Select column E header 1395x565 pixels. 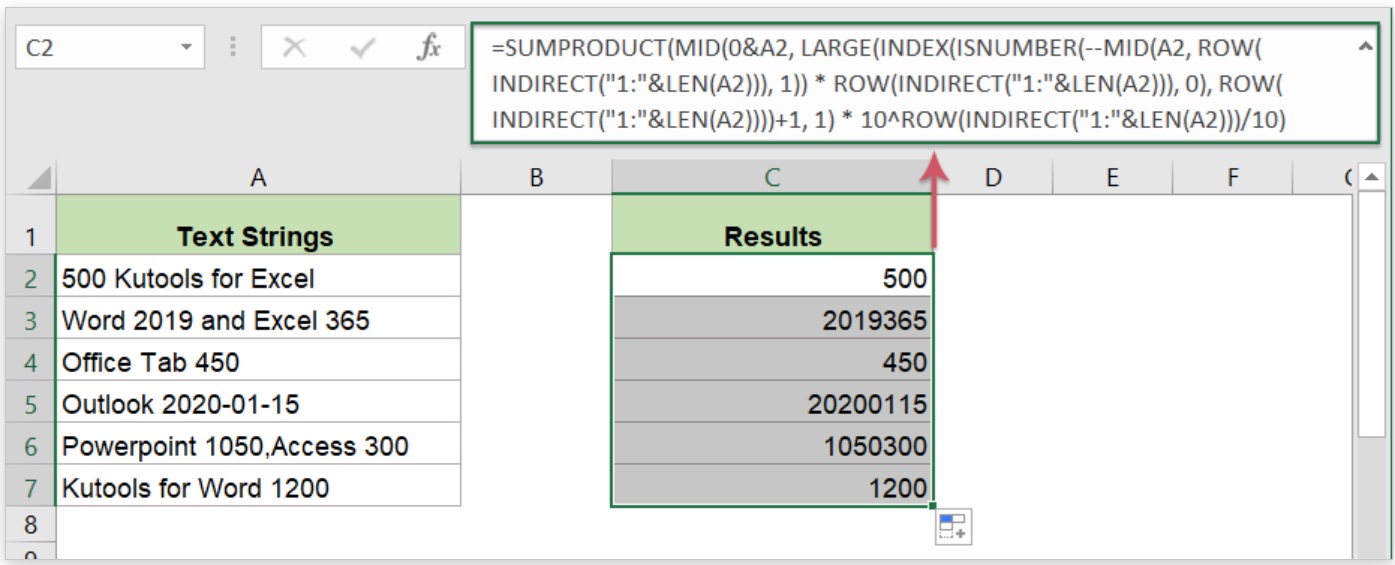coord(1112,177)
